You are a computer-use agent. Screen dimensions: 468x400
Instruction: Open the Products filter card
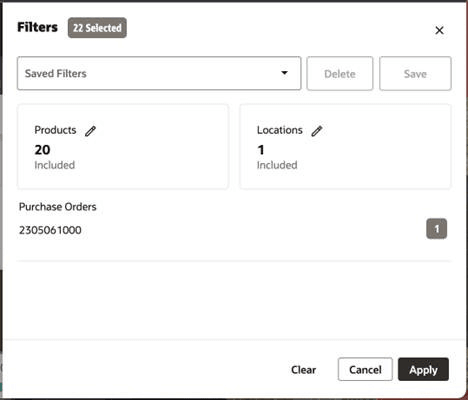coord(123,147)
